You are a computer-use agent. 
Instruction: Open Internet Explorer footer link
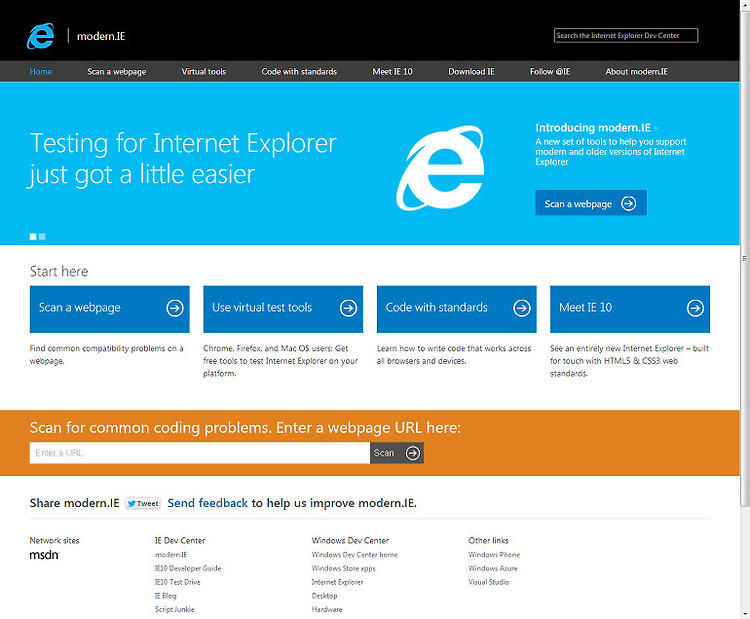337,582
